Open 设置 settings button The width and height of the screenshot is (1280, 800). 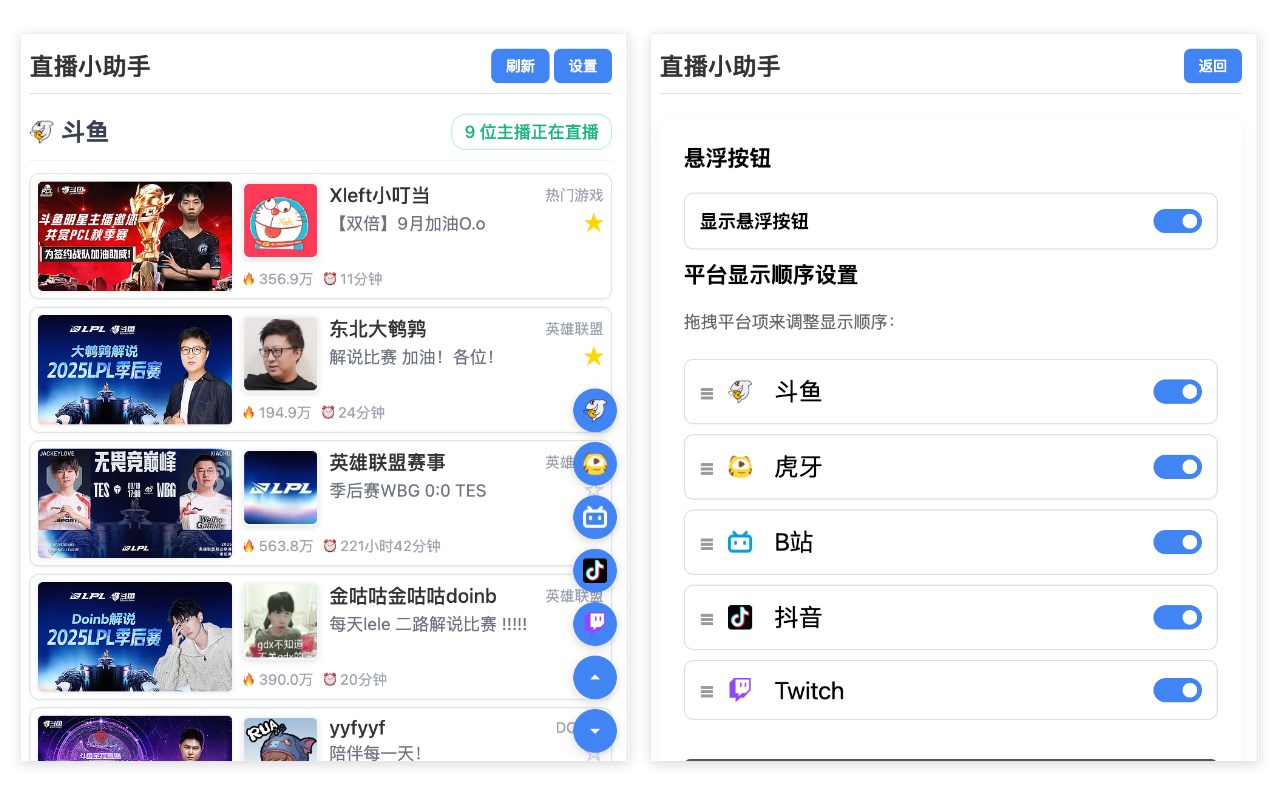tap(583, 66)
